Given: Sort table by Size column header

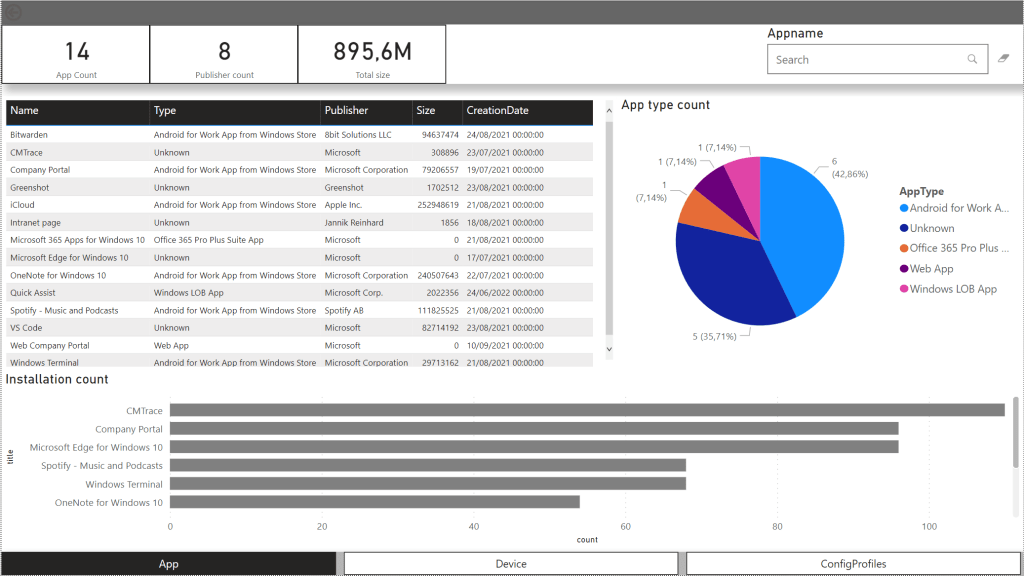Looking at the screenshot, I should click(426, 111).
